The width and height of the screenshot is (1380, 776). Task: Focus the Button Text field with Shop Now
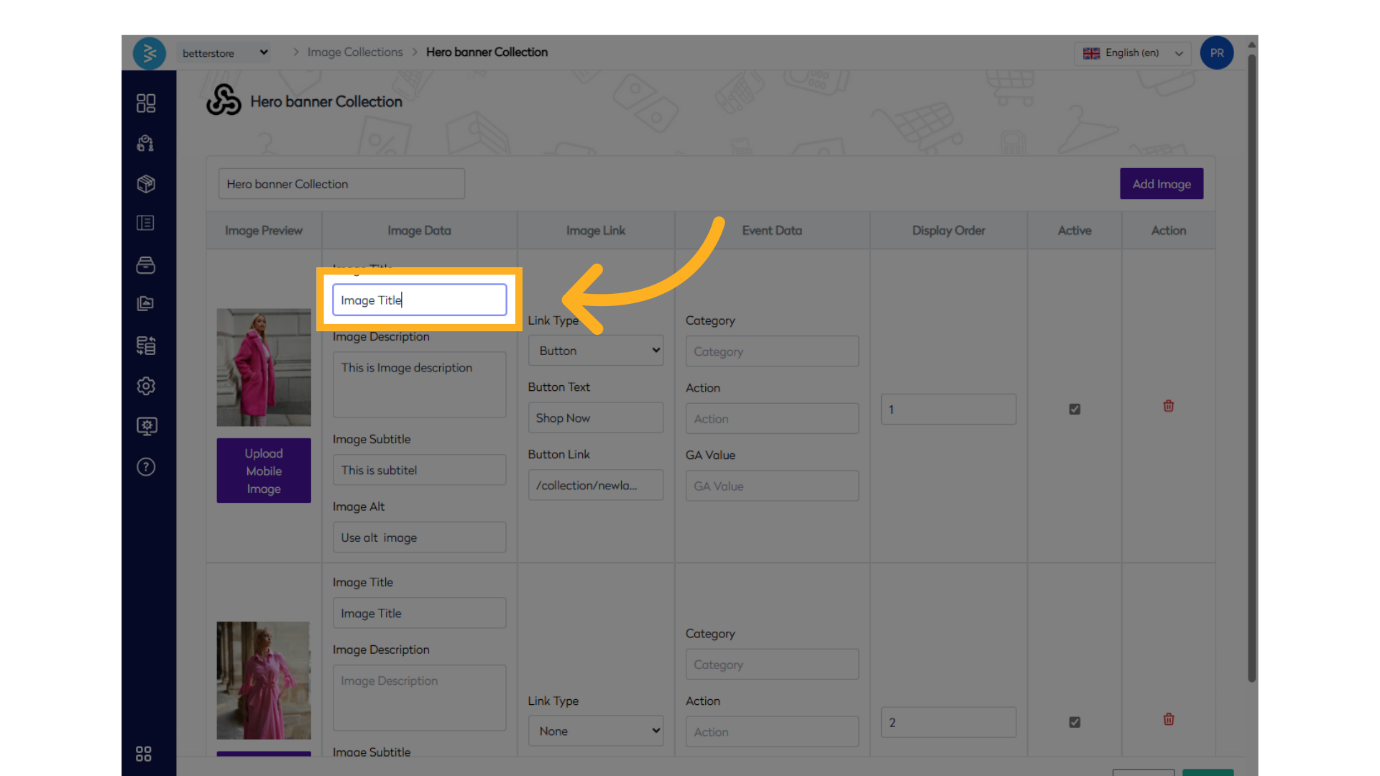(x=596, y=418)
